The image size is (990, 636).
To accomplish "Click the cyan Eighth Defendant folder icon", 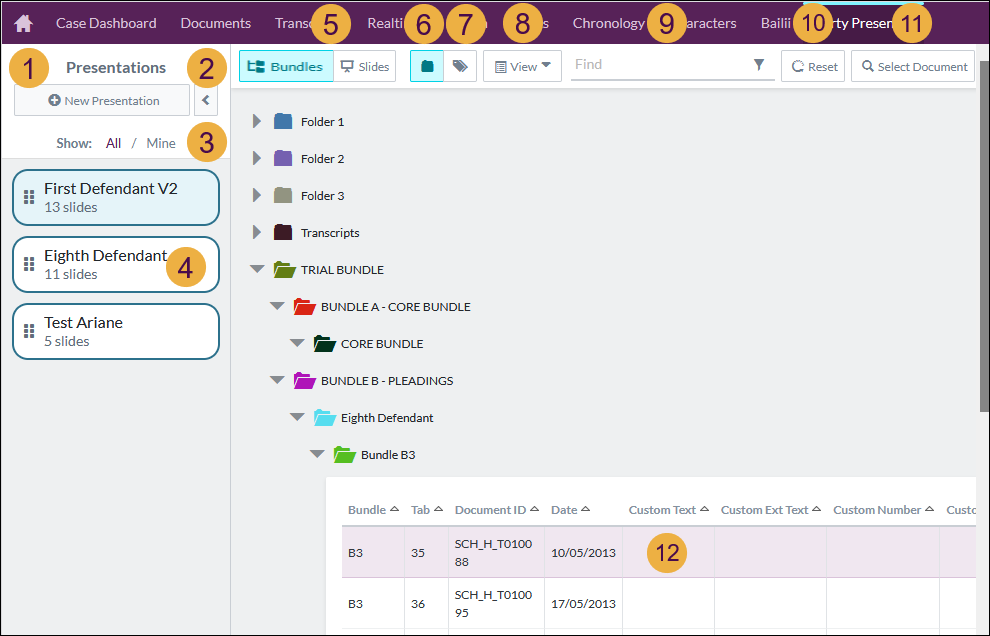I will pos(325,417).
